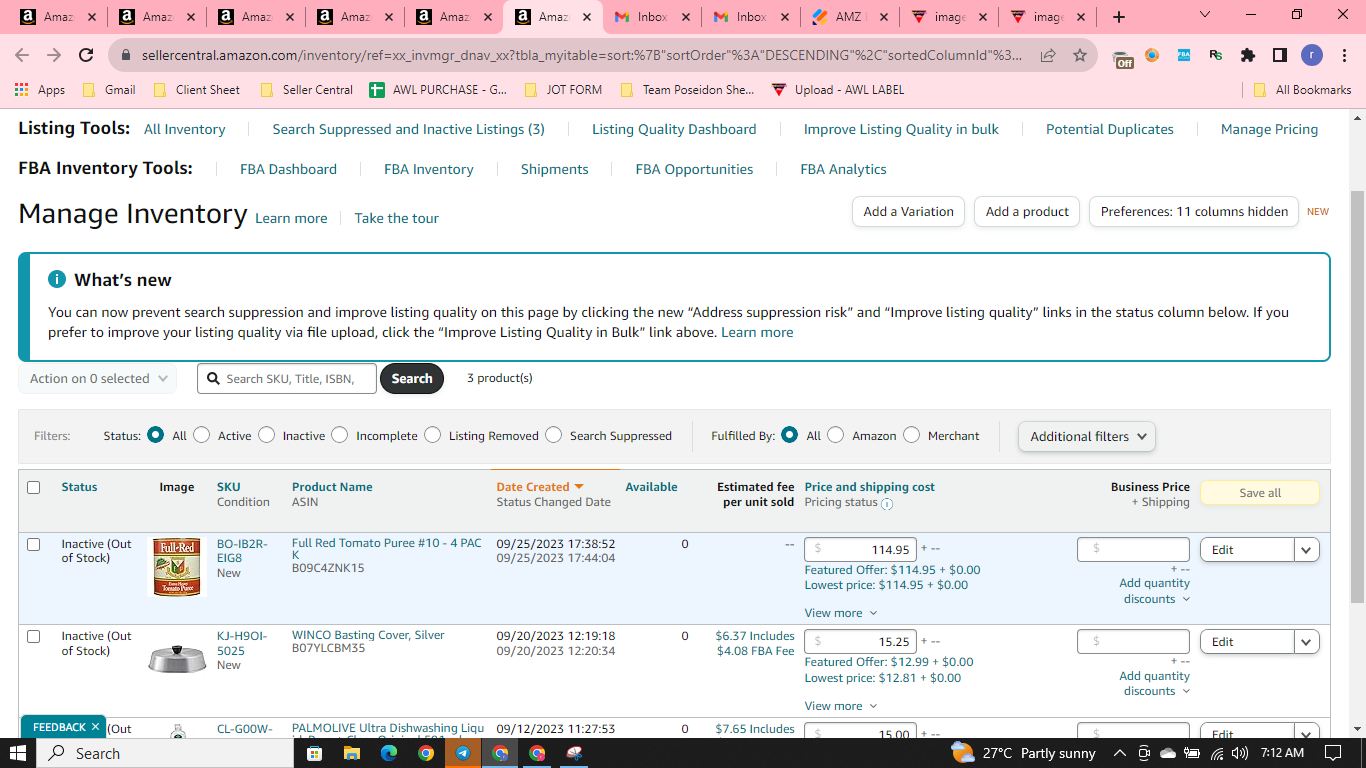Sort by the Date Created column header
1366x768 pixels.
pos(540,487)
